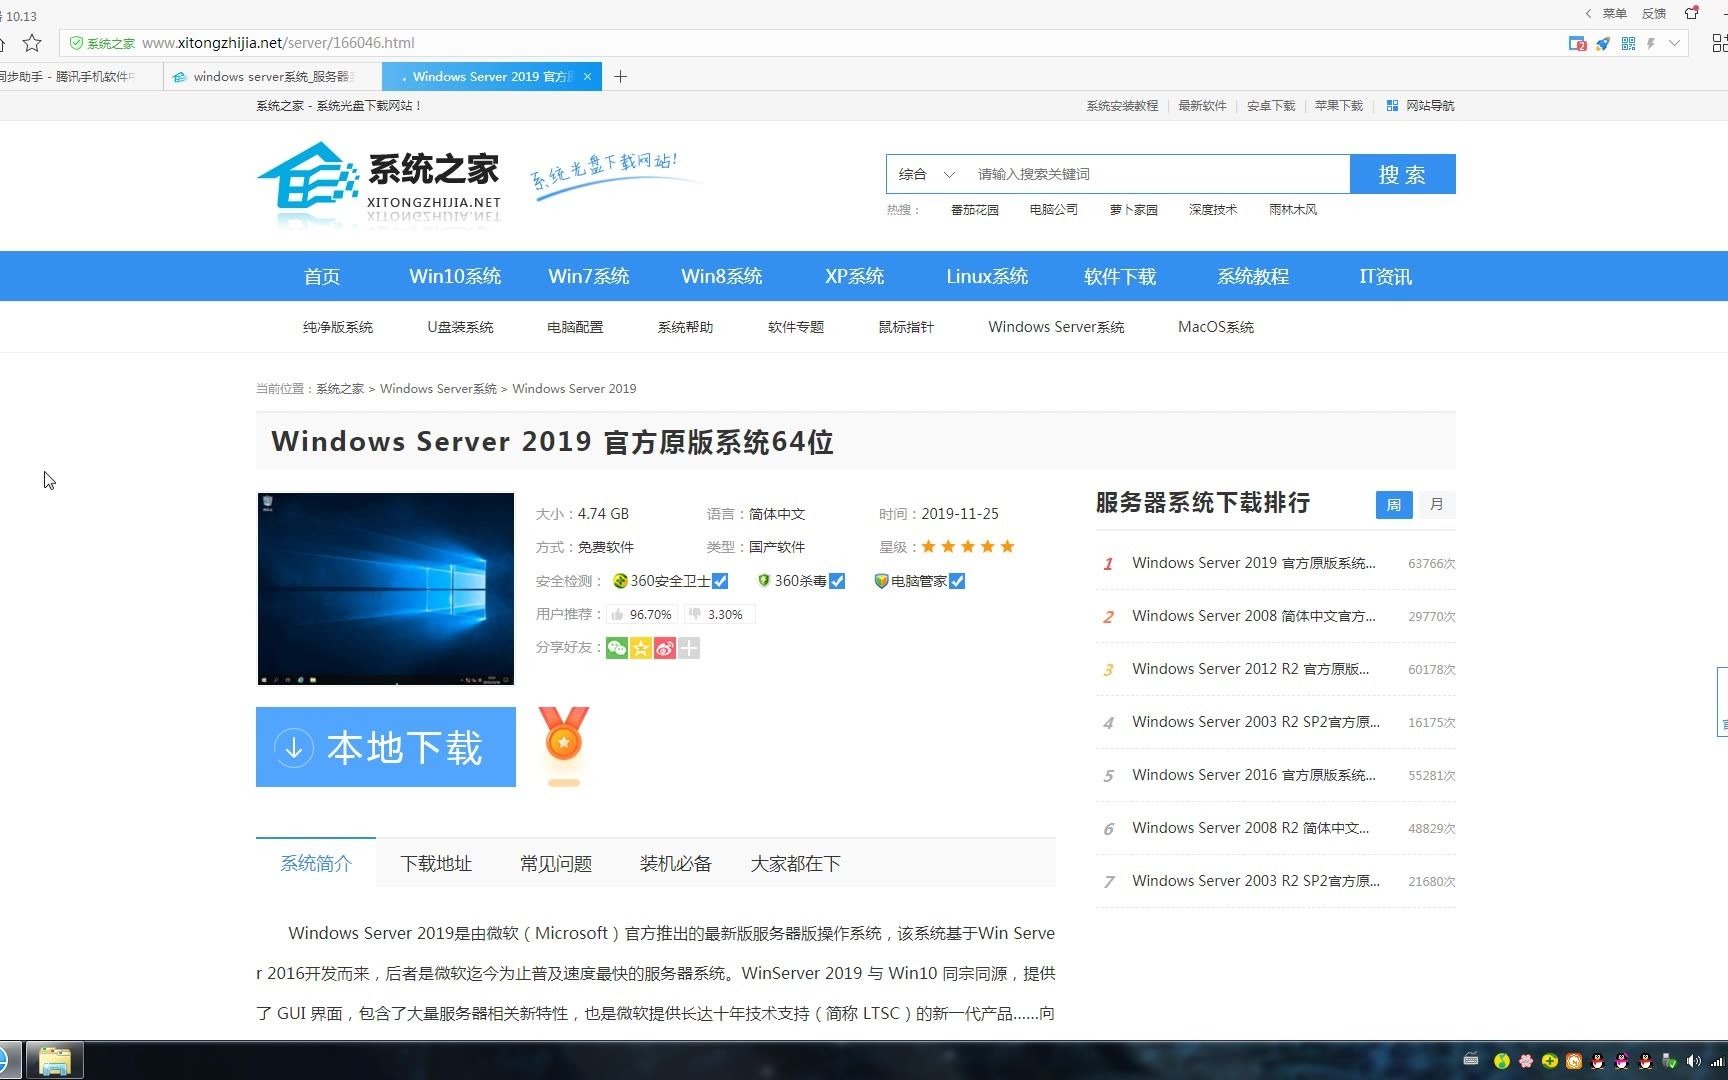Bookmark this page with the star icon
1728x1080 pixels.
(32, 43)
